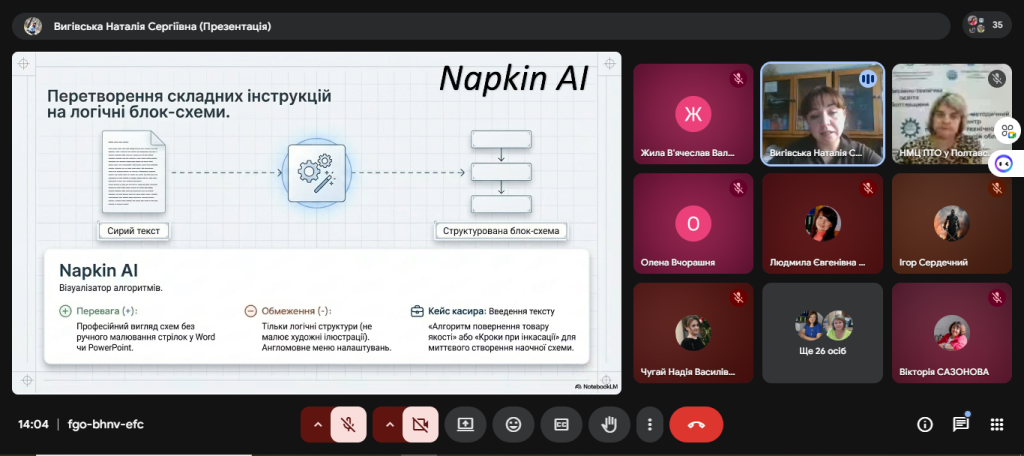The image size is (1024, 456).
Task: Open the chat panel icon
Action: [960, 424]
